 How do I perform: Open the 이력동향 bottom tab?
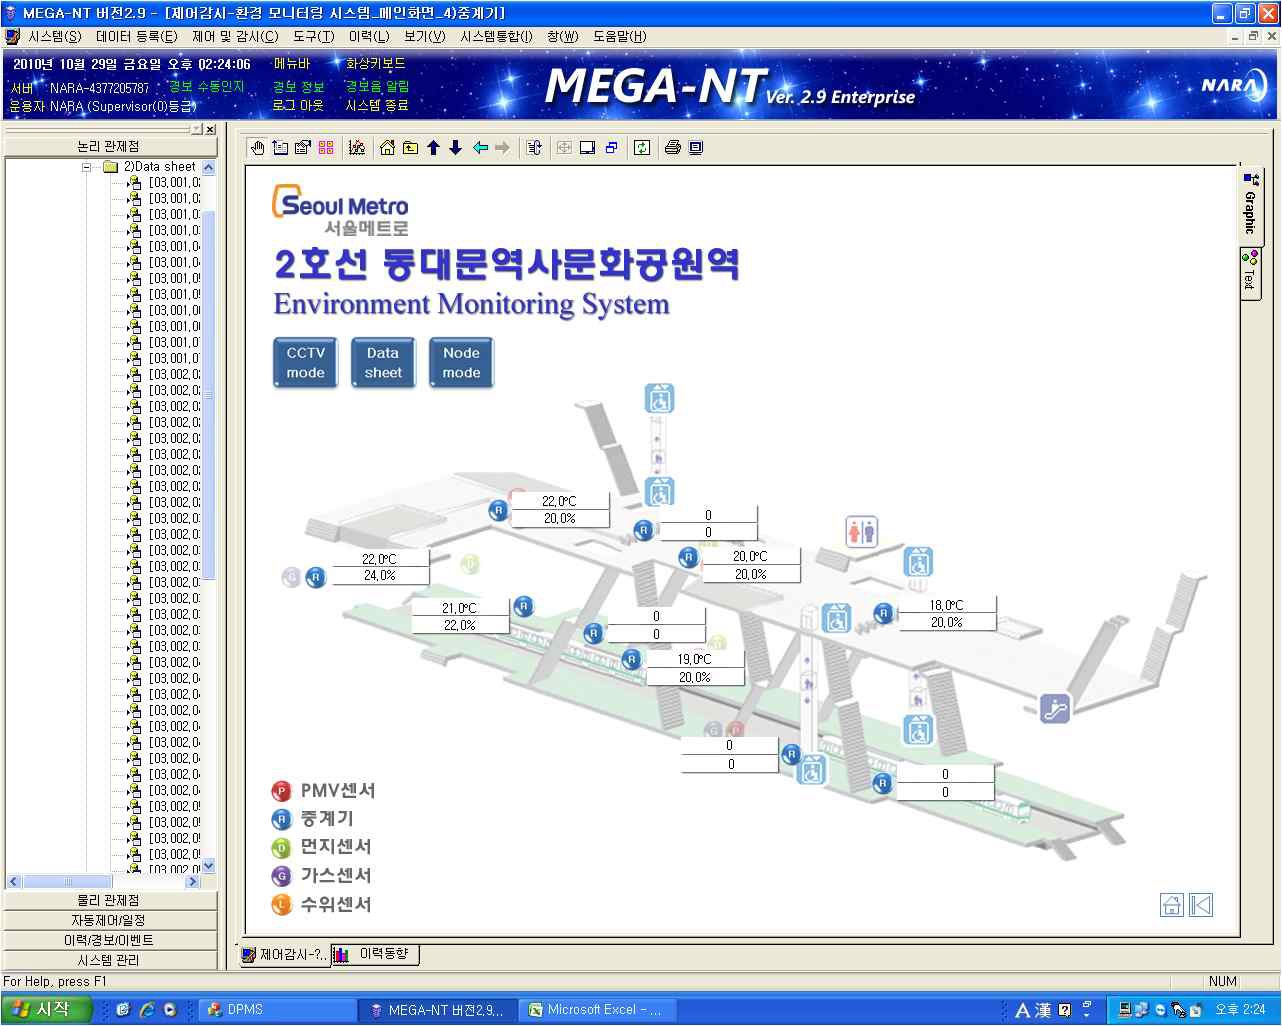375,954
